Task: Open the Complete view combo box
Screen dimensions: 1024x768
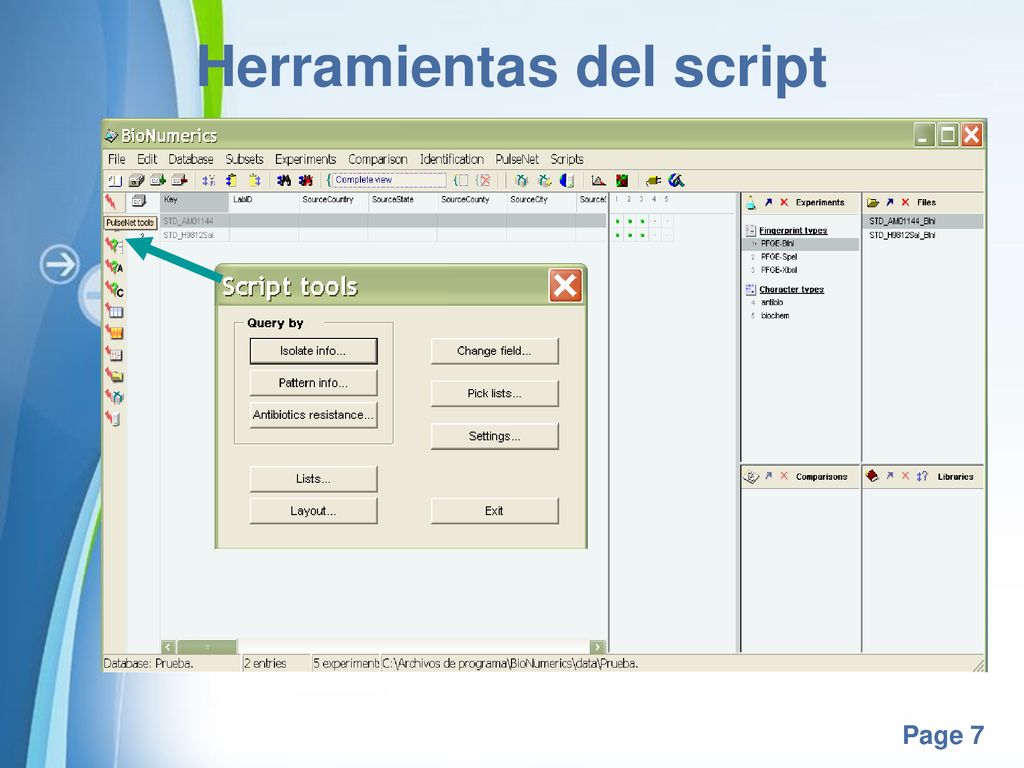Action: [x=389, y=180]
